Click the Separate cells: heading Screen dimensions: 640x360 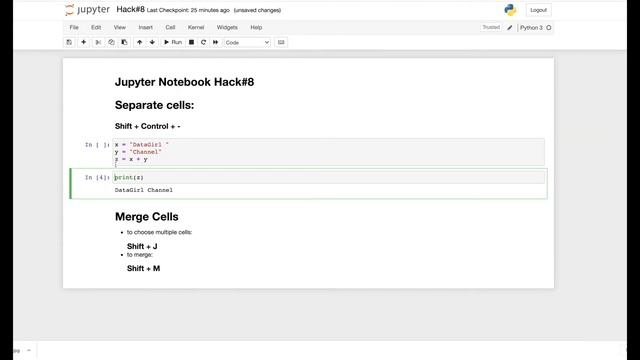point(154,105)
